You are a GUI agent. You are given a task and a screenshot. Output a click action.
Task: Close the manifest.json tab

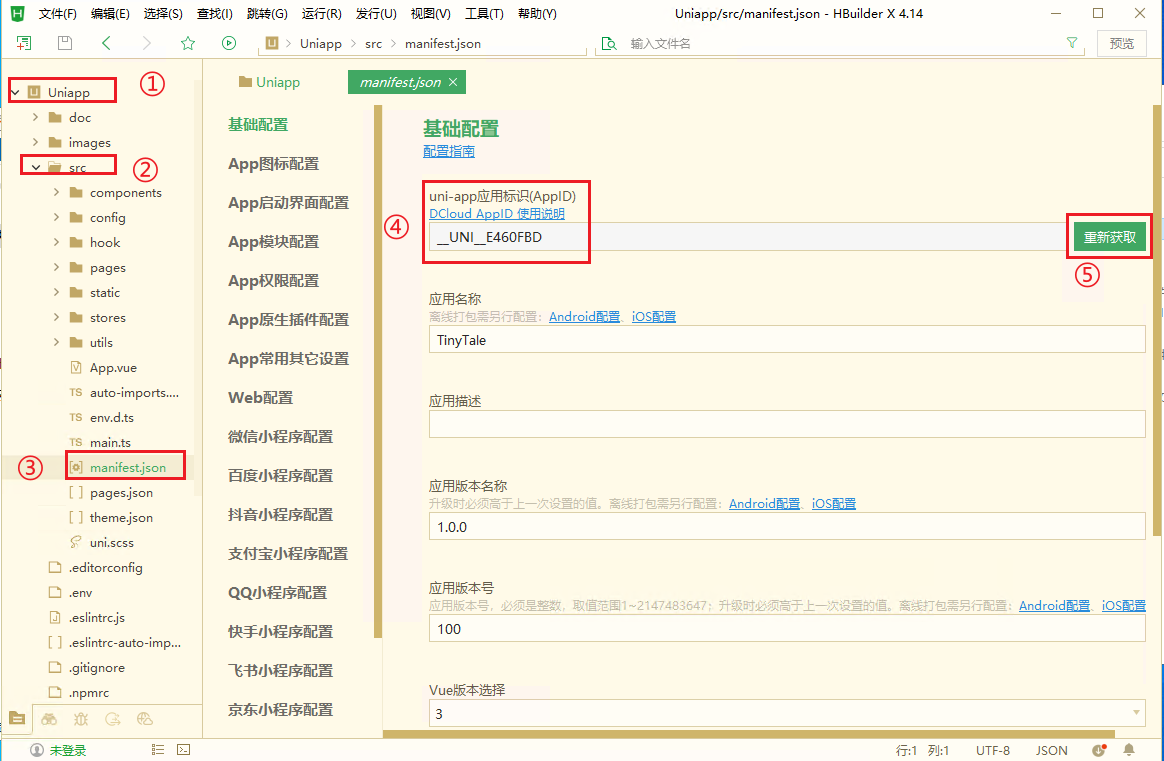tap(453, 82)
